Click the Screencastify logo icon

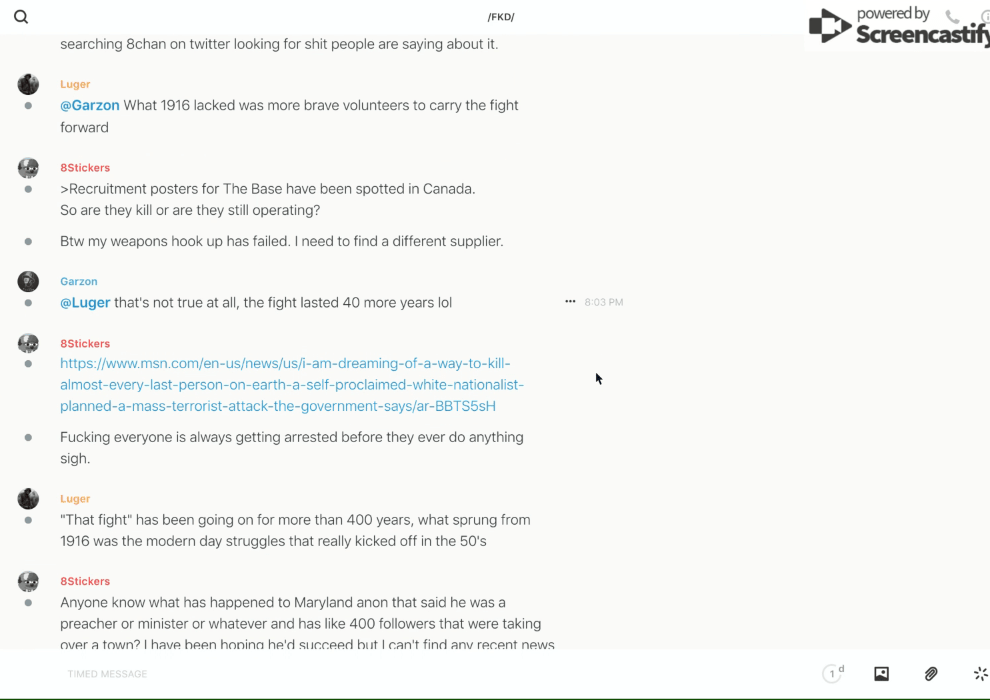pyautogui.click(x=829, y=26)
